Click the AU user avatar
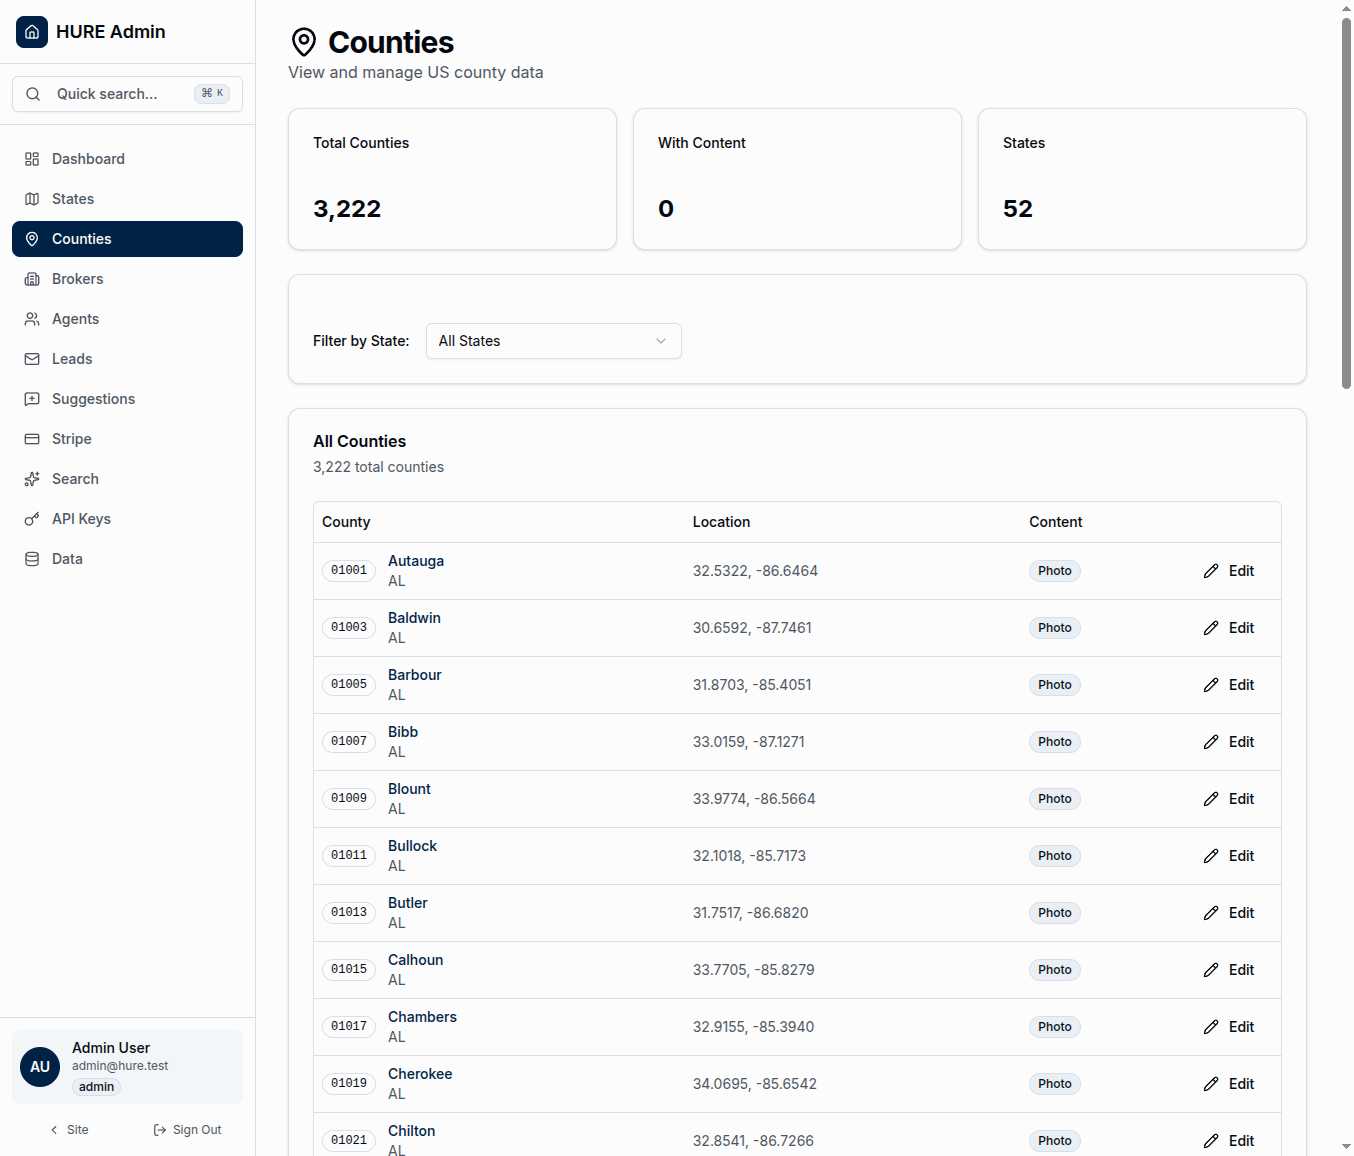1354x1156 pixels. pos(40,1067)
